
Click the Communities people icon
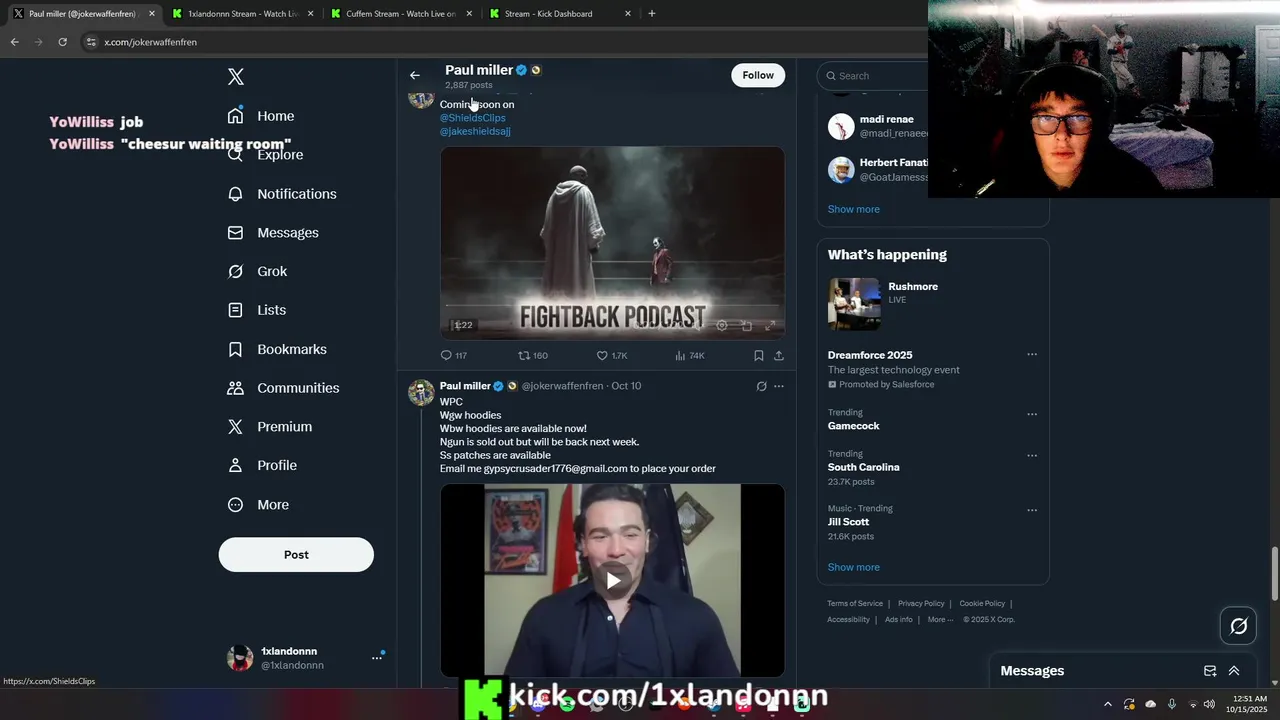[x=235, y=388]
